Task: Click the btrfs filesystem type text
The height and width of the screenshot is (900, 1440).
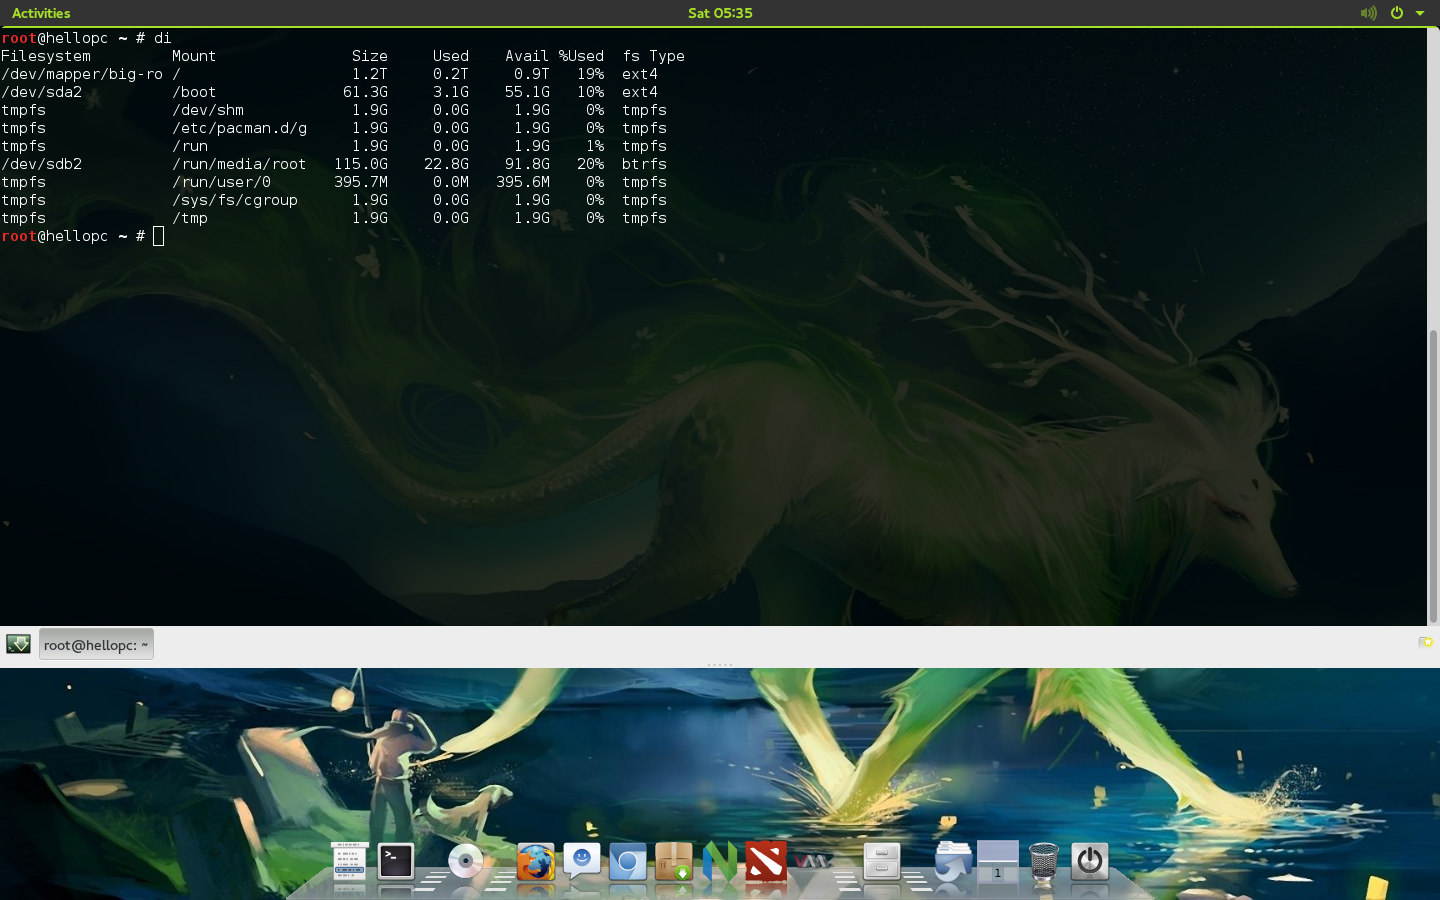Action: click(x=644, y=164)
